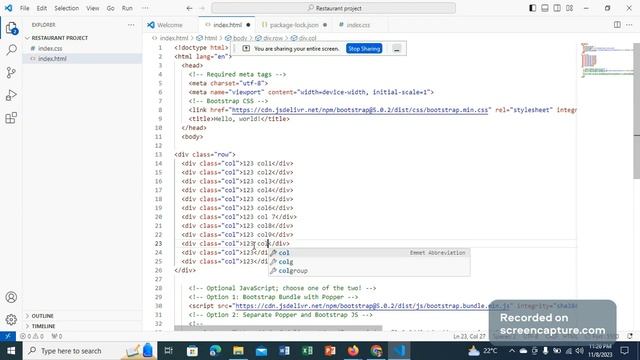Open Run and Debug view
The width and height of the screenshot is (640, 360).
tap(11, 95)
